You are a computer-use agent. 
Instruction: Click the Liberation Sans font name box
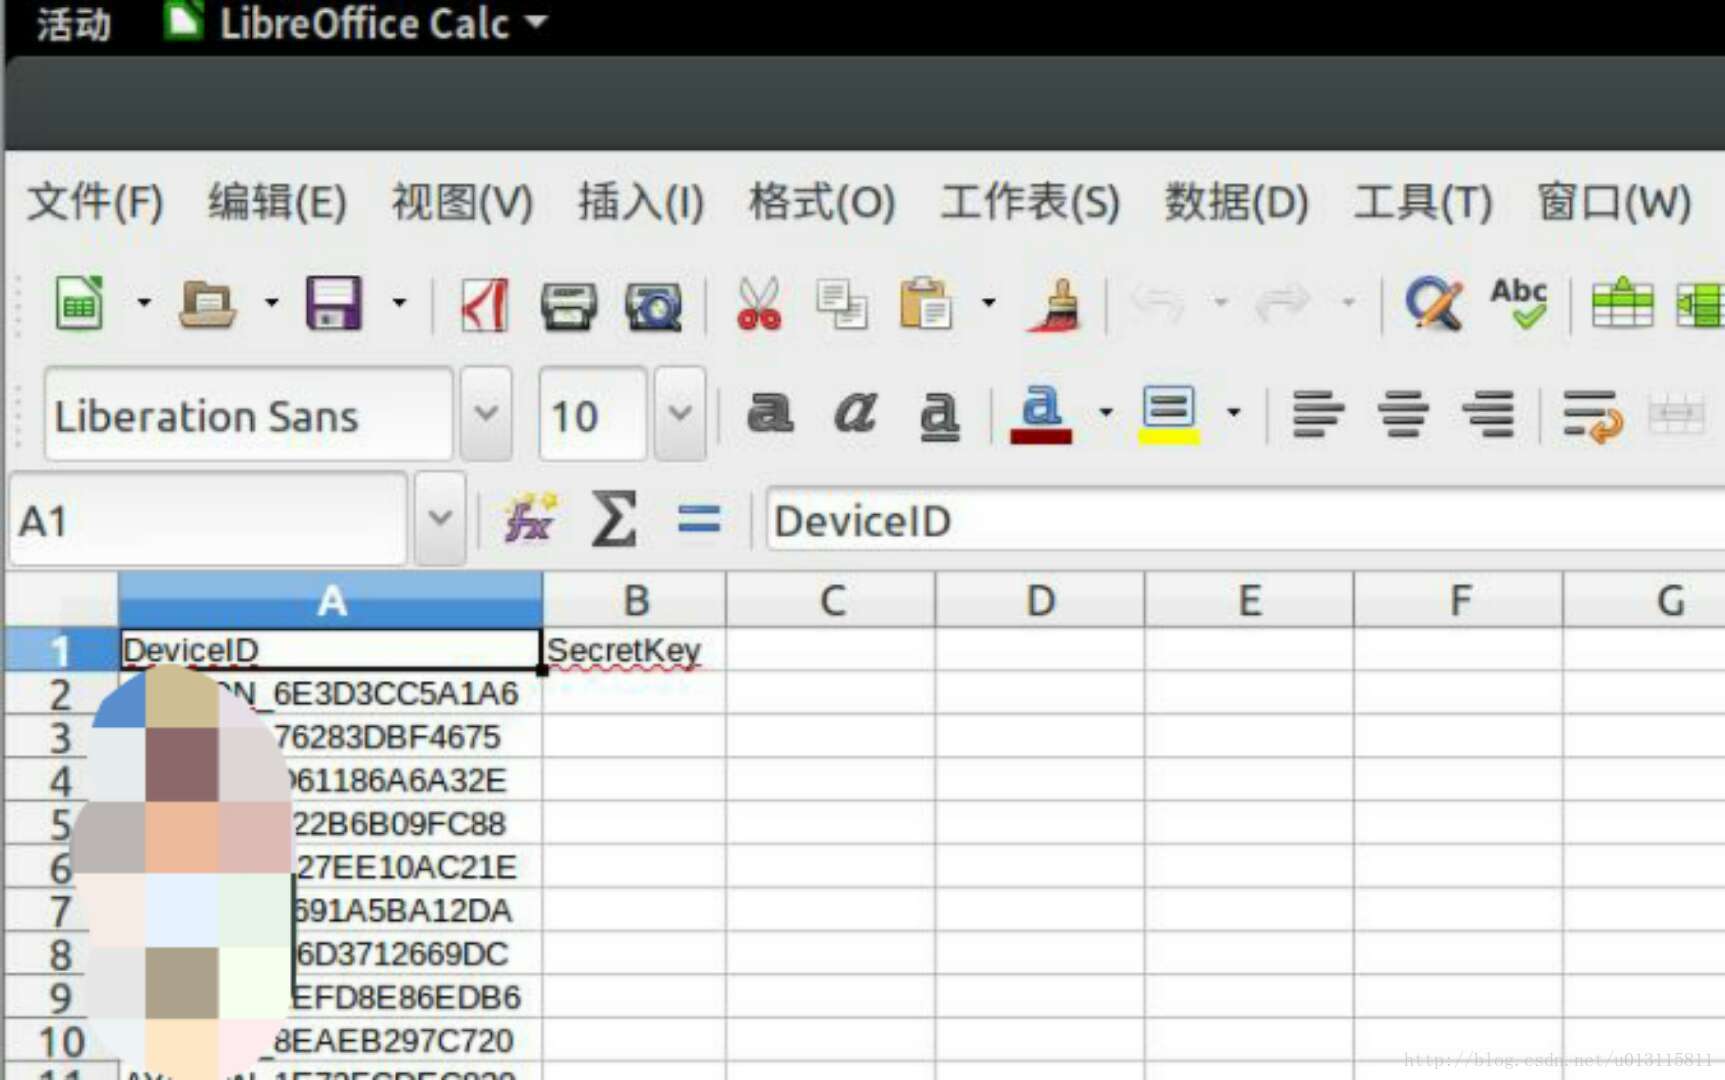248,415
